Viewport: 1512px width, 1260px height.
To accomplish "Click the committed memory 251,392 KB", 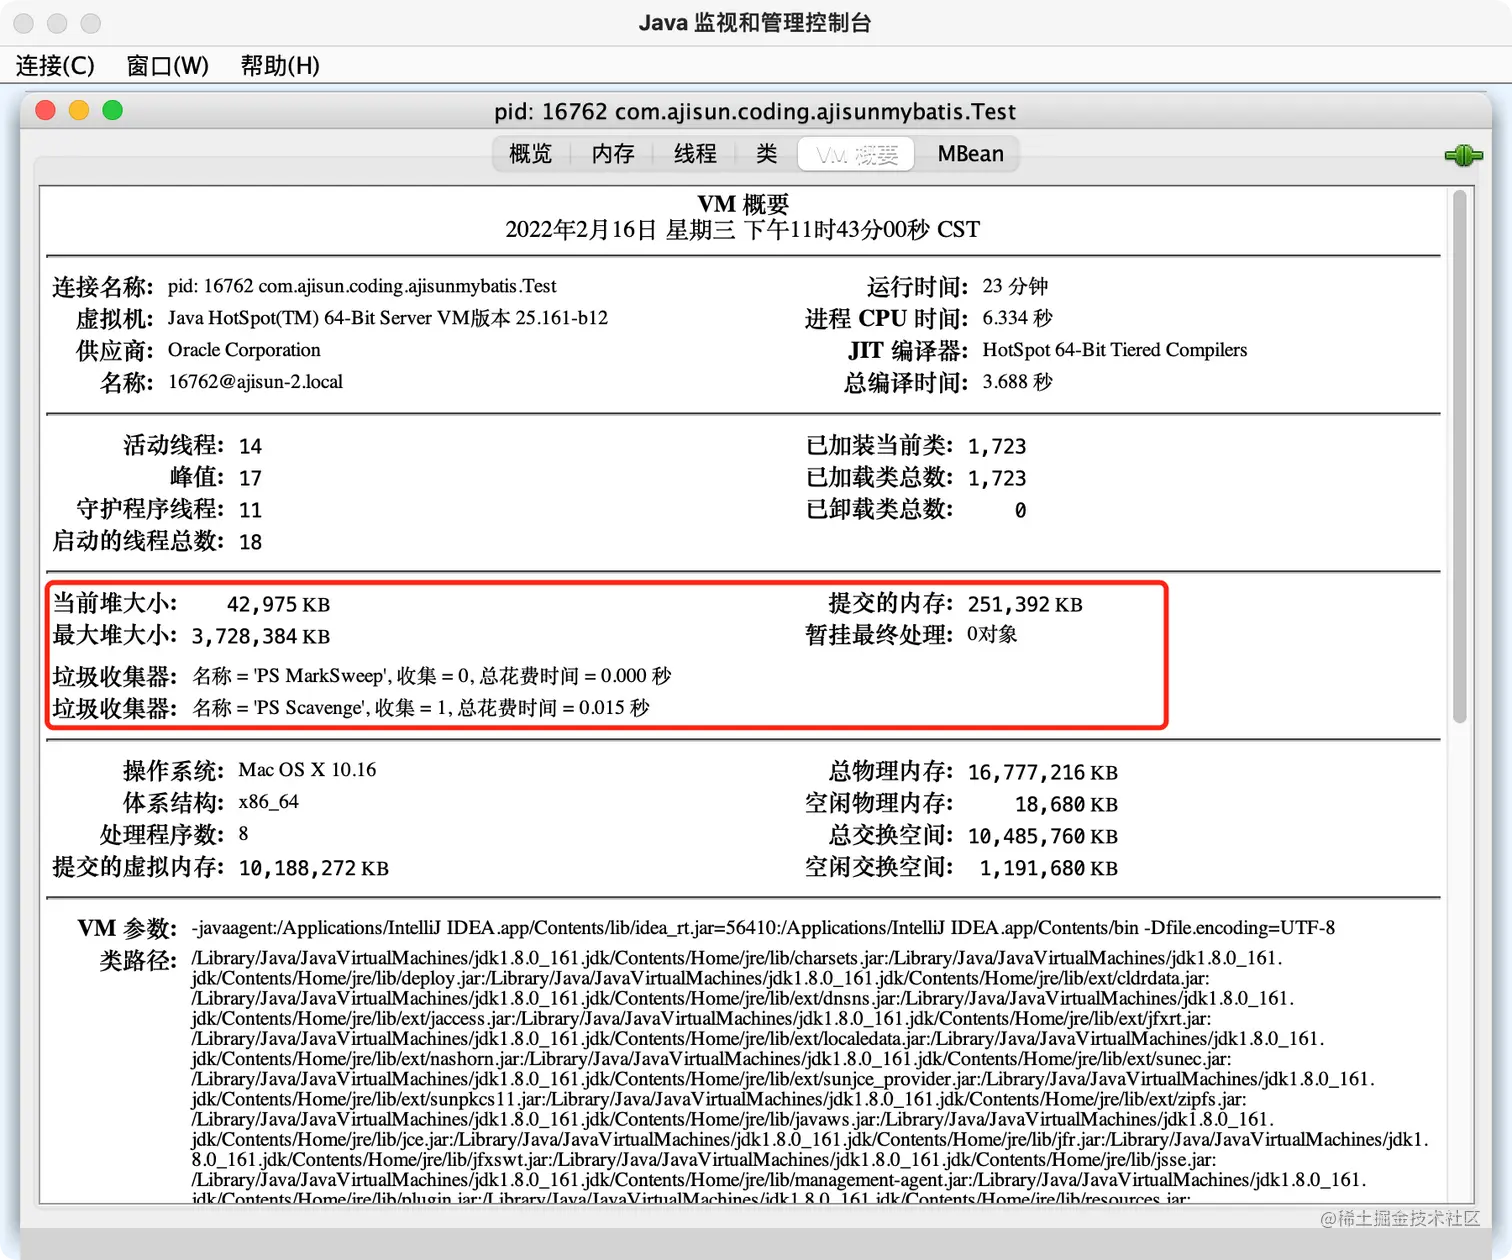I will click(1025, 604).
